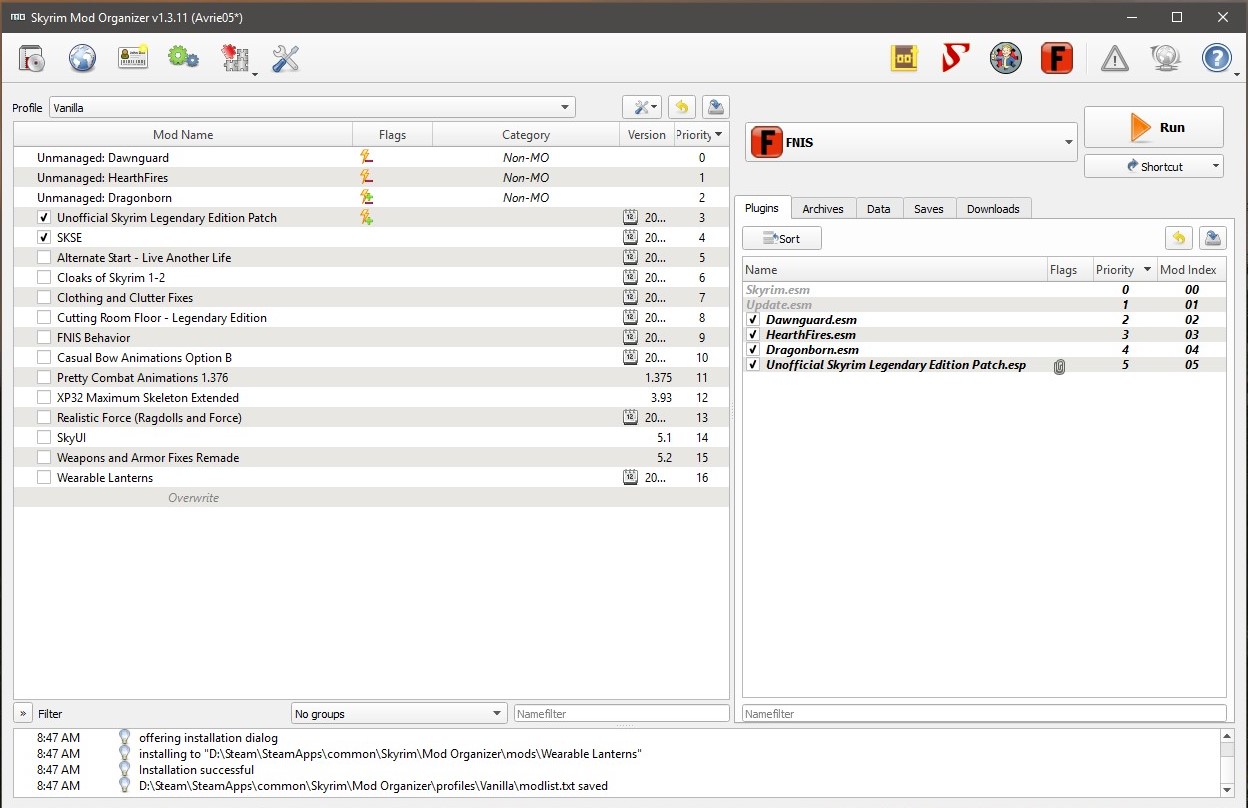Image resolution: width=1248 pixels, height=808 pixels.
Task: Click the Tools puzzle piece icon
Action: point(236,59)
